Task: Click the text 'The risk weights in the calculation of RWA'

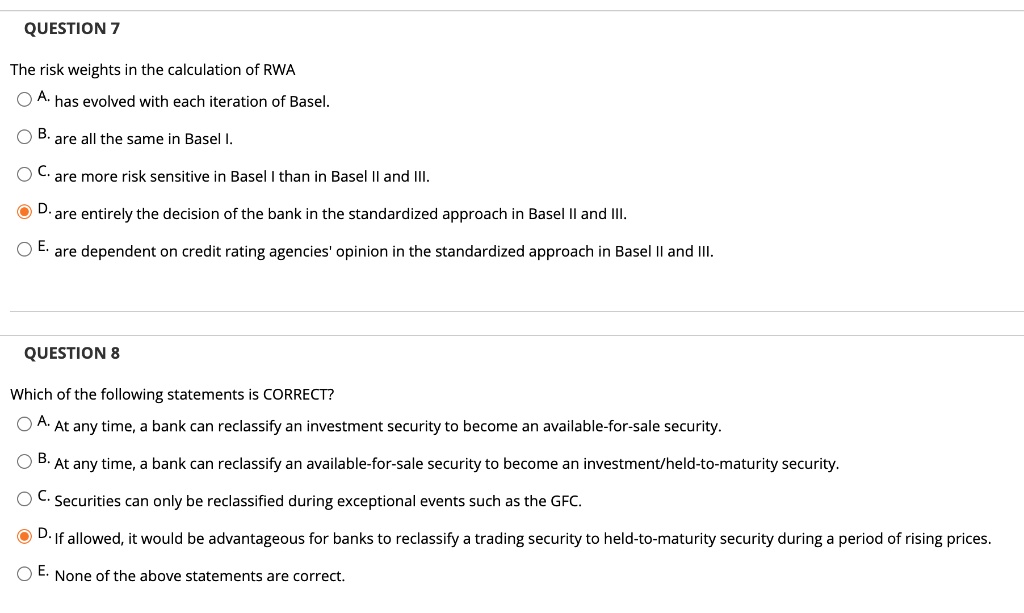Action: click(x=153, y=70)
